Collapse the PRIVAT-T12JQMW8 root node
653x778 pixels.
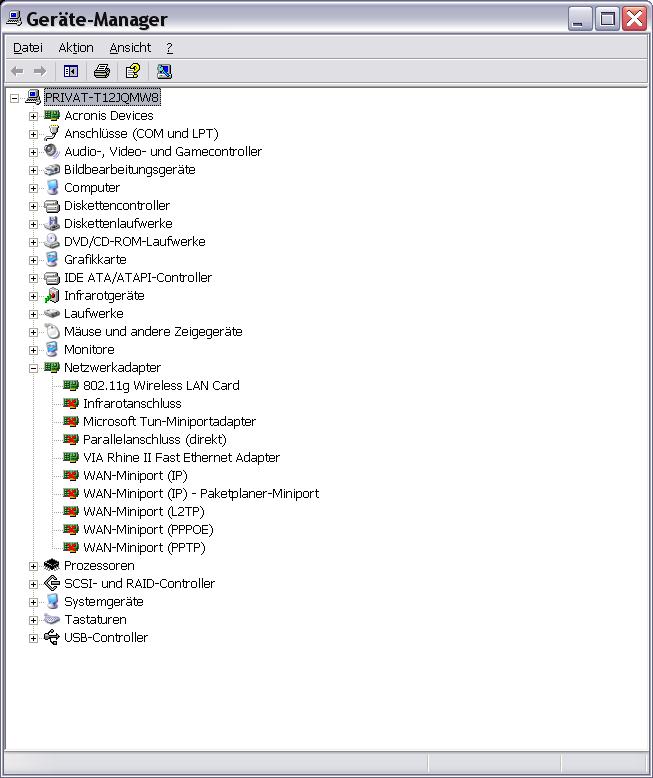tap(14, 98)
